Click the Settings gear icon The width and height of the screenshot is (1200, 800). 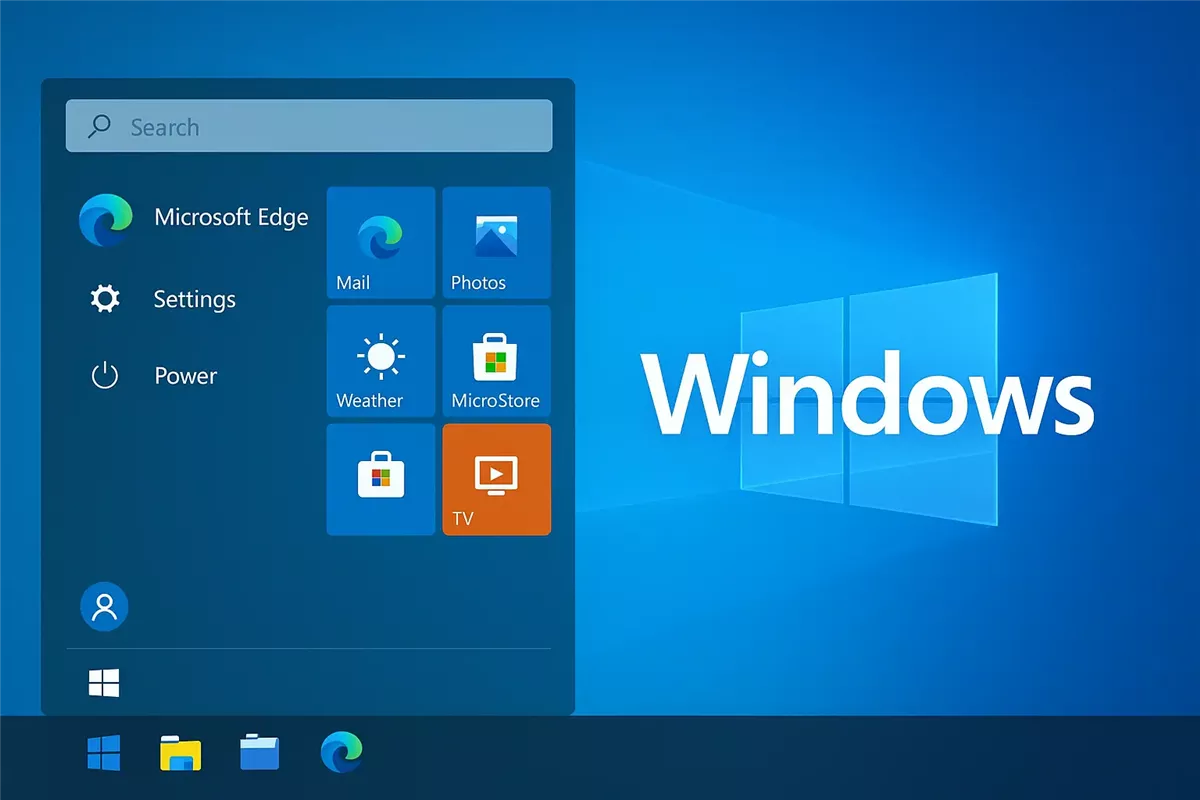tap(105, 299)
